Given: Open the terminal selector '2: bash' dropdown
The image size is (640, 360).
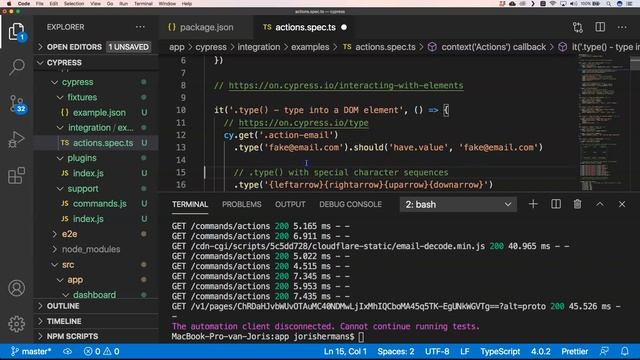Looking at the screenshot, I should click(x=458, y=204).
